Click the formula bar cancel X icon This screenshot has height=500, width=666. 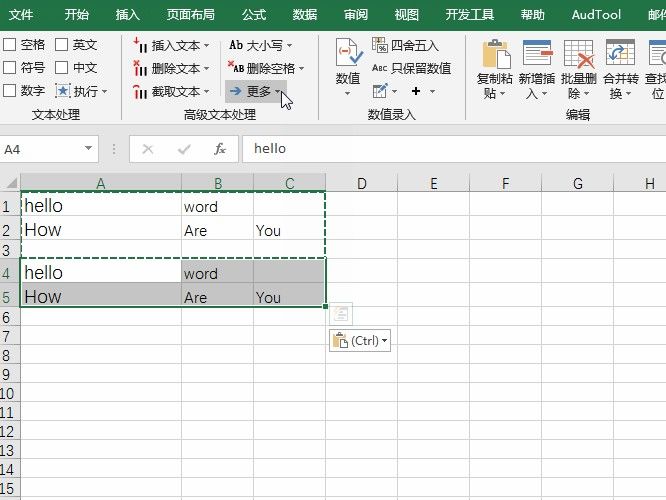pos(148,149)
